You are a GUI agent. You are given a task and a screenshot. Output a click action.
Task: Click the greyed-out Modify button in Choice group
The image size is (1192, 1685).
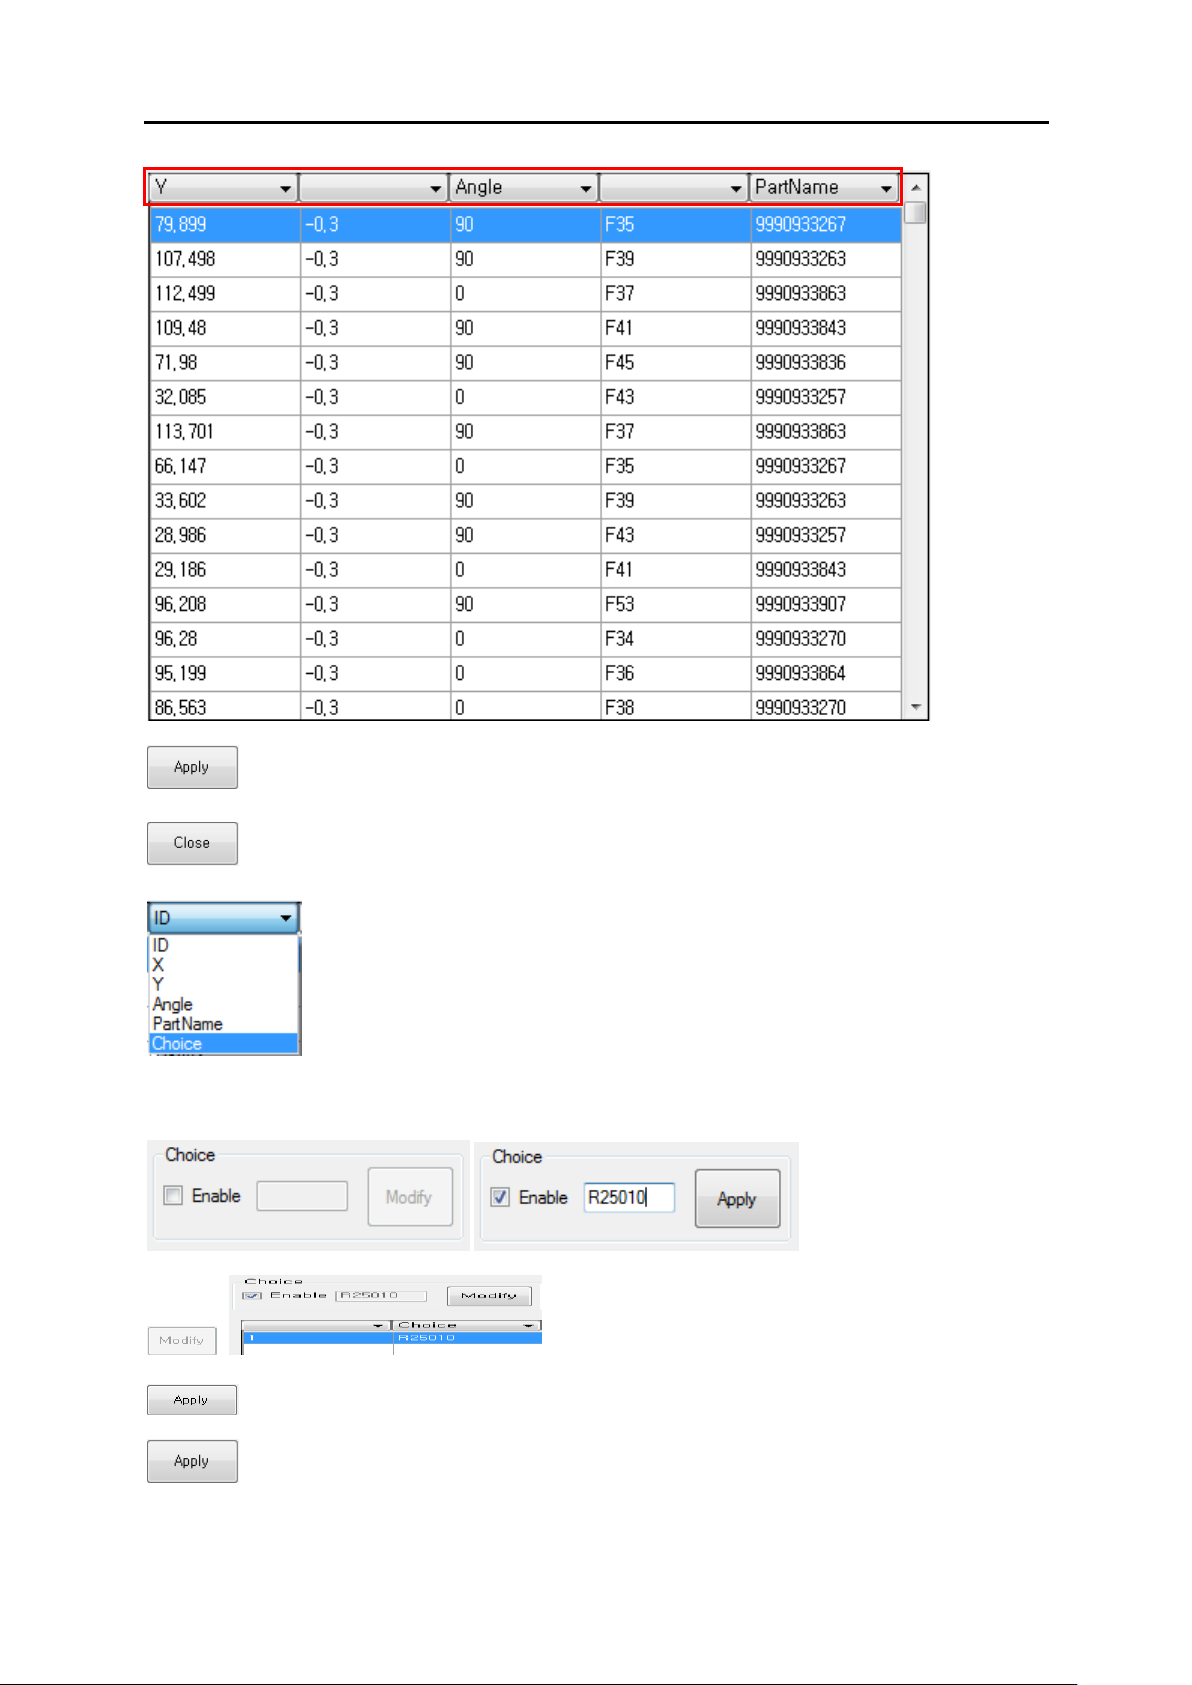click(x=410, y=1197)
